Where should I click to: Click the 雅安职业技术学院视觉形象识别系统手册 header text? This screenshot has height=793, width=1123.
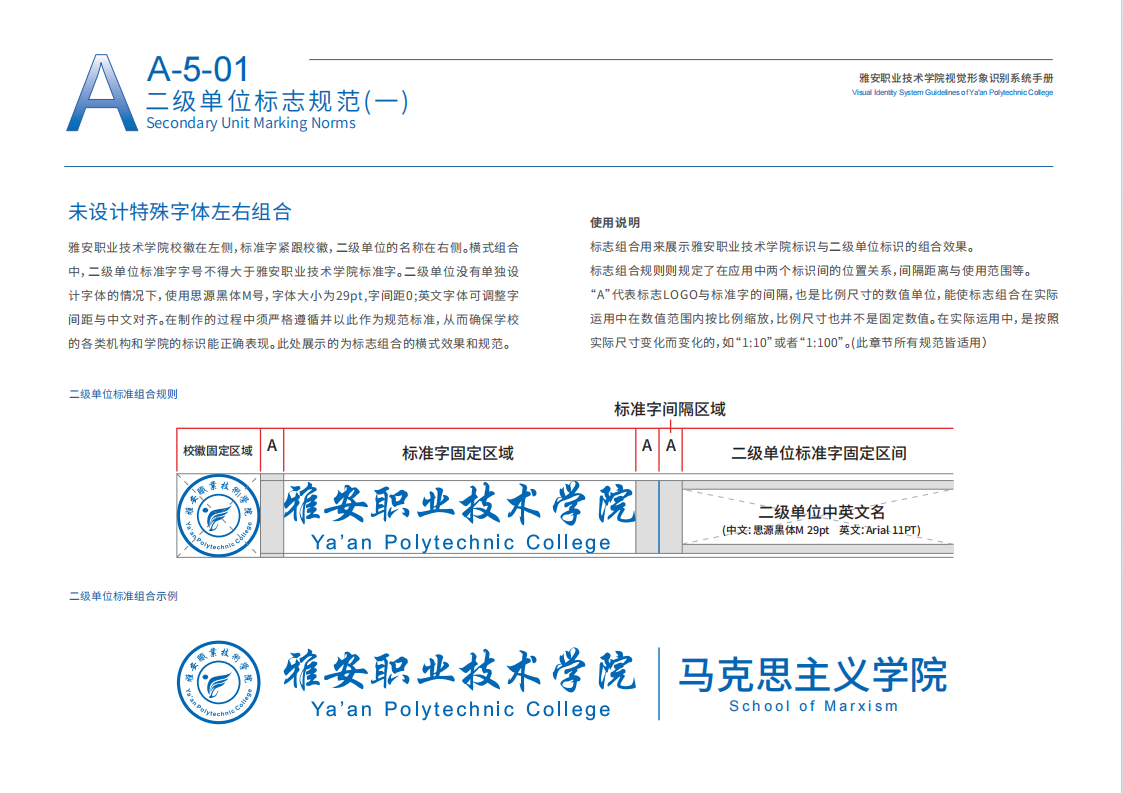(x=955, y=78)
